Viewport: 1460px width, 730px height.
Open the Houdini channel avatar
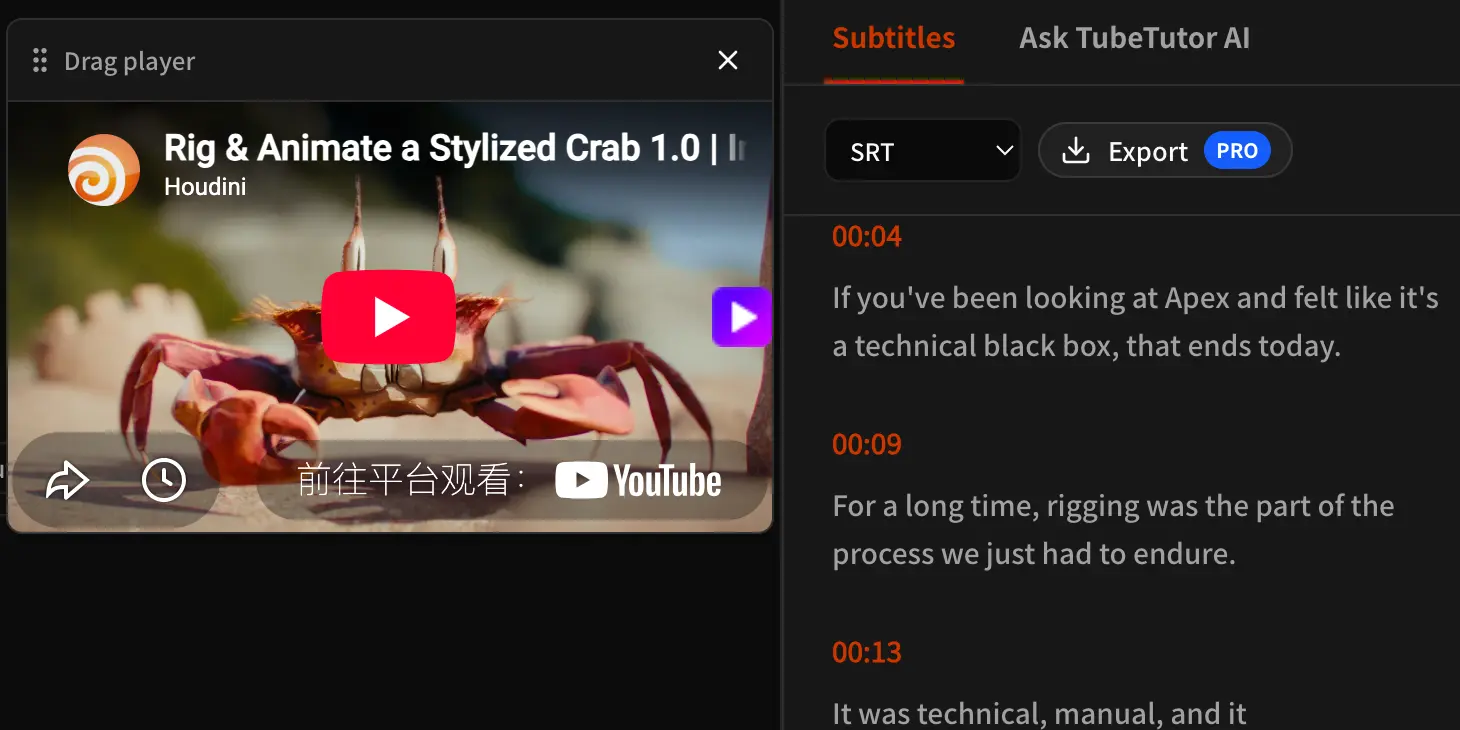coord(104,170)
